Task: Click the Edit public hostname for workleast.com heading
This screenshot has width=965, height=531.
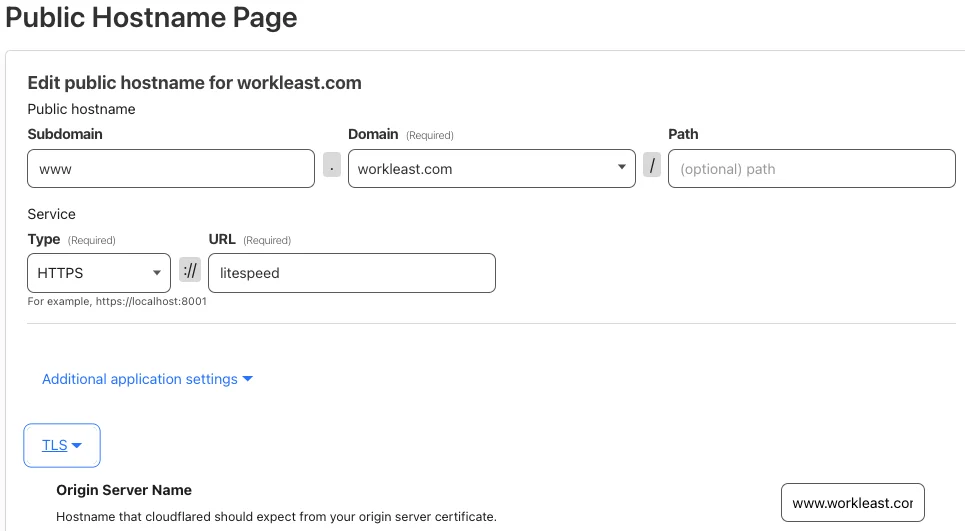Action: pyautogui.click(x=194, y=83)
